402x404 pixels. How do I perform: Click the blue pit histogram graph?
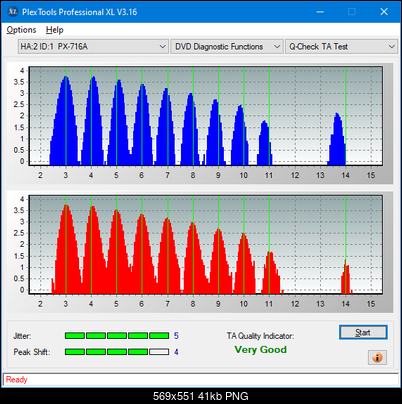206,116
